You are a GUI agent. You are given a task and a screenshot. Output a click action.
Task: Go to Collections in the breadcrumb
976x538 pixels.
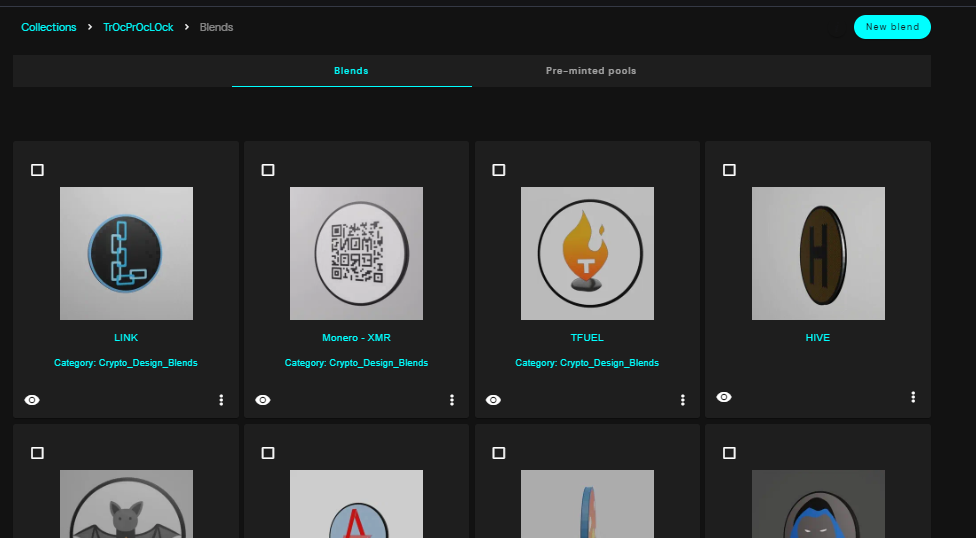coord(49,27)
